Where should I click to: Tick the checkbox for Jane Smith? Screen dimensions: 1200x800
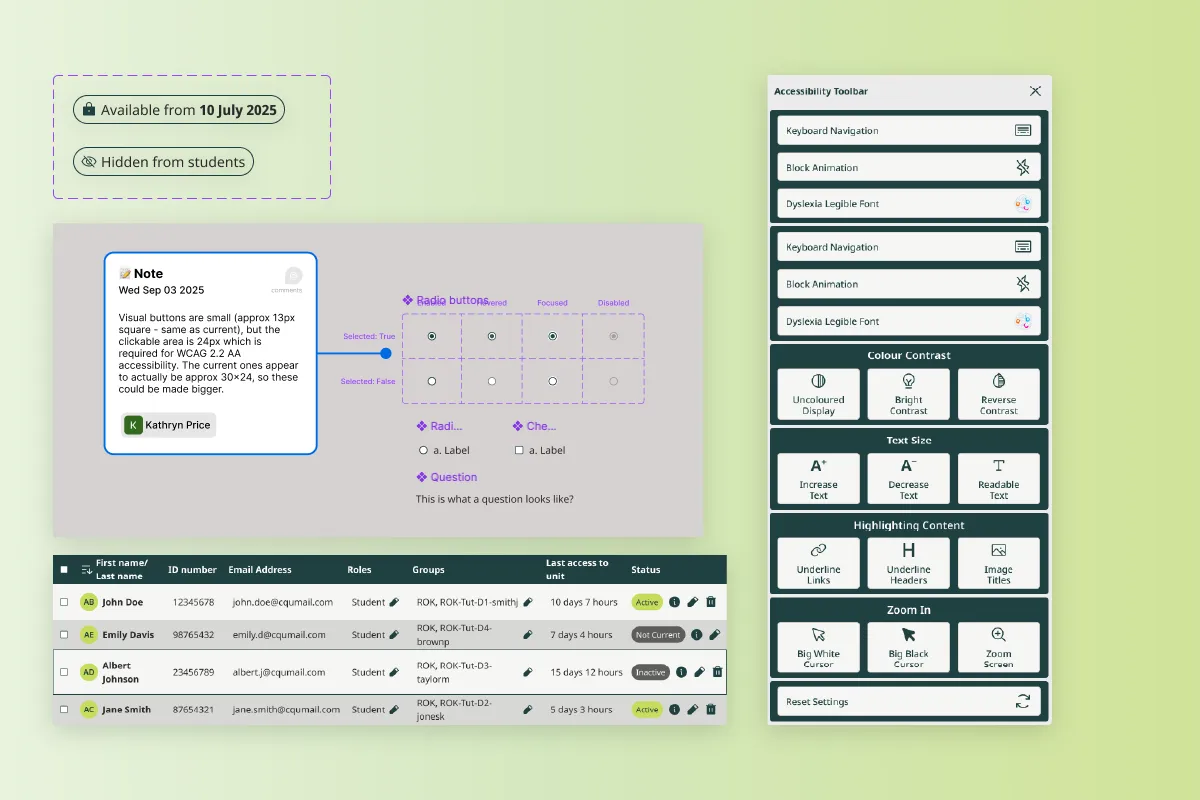pyautogui.click(x=64, y=709)
